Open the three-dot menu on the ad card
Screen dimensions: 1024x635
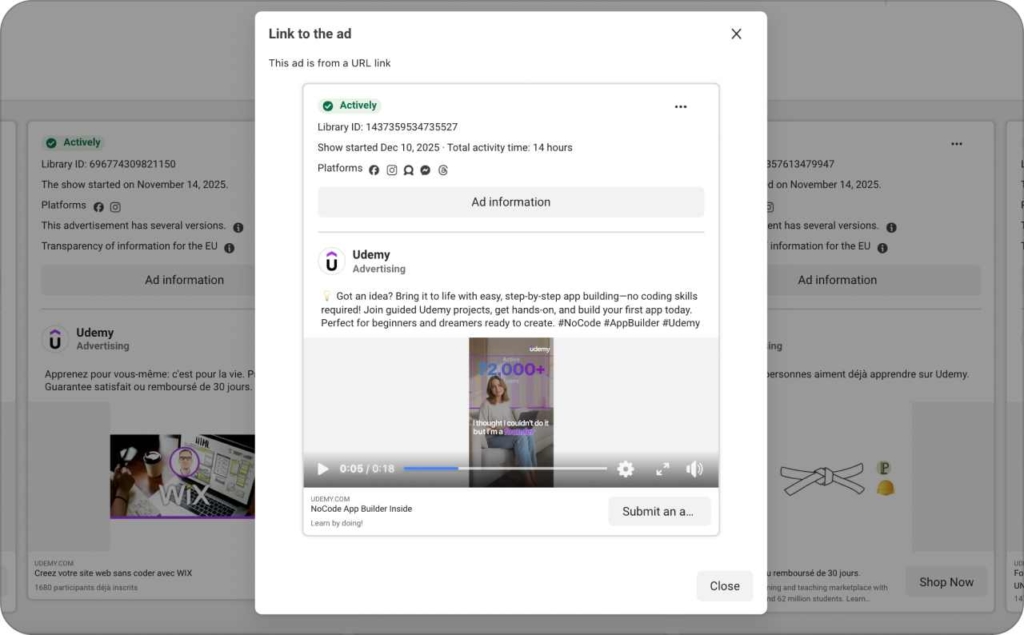click(x=681, y=106)
